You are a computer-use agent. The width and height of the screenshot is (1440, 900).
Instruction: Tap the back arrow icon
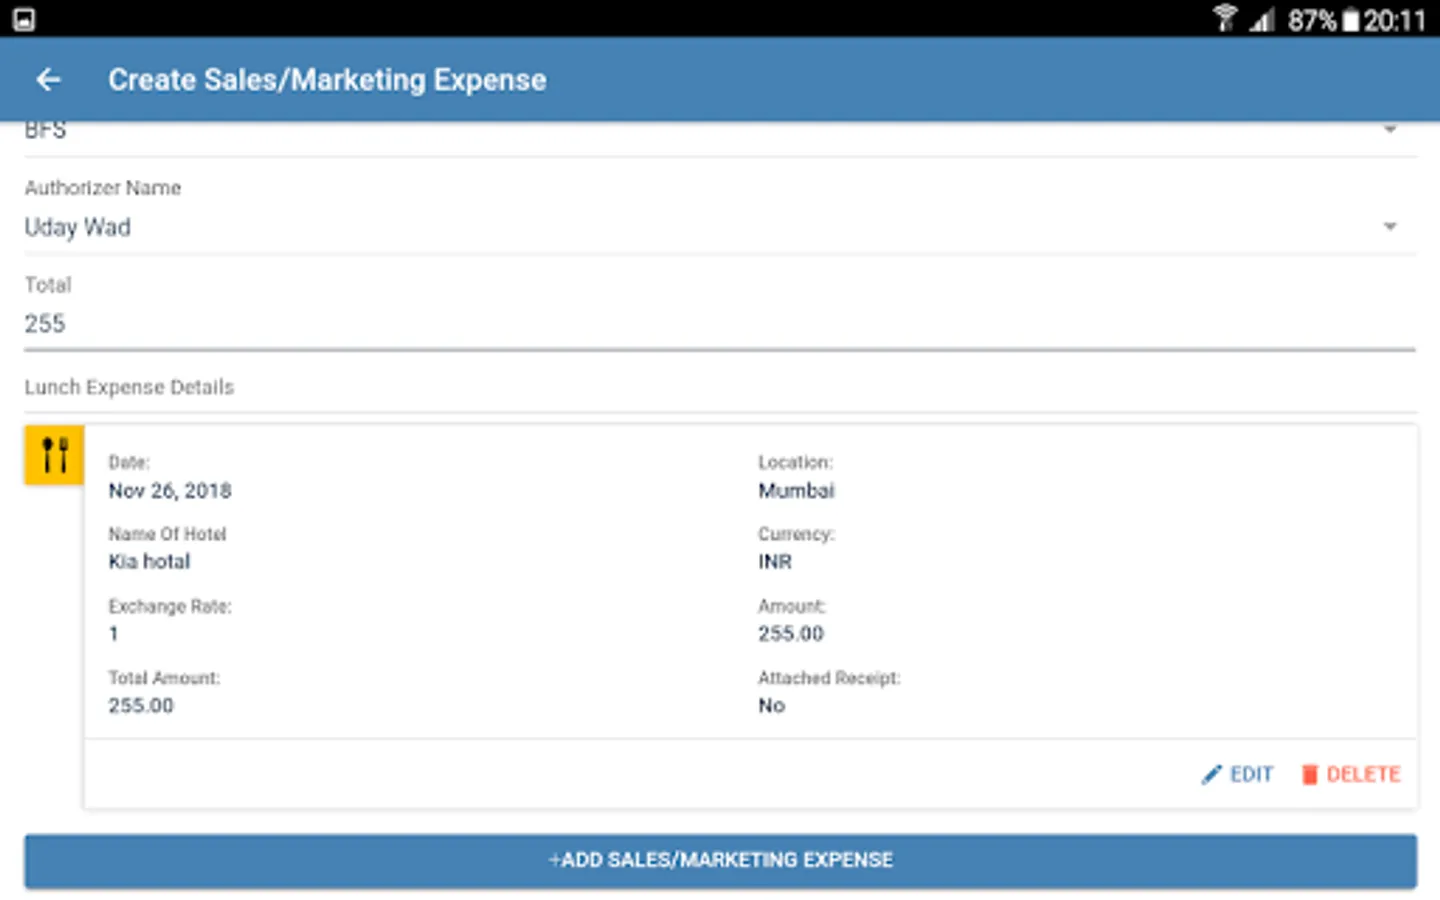(x=48, y=80)
